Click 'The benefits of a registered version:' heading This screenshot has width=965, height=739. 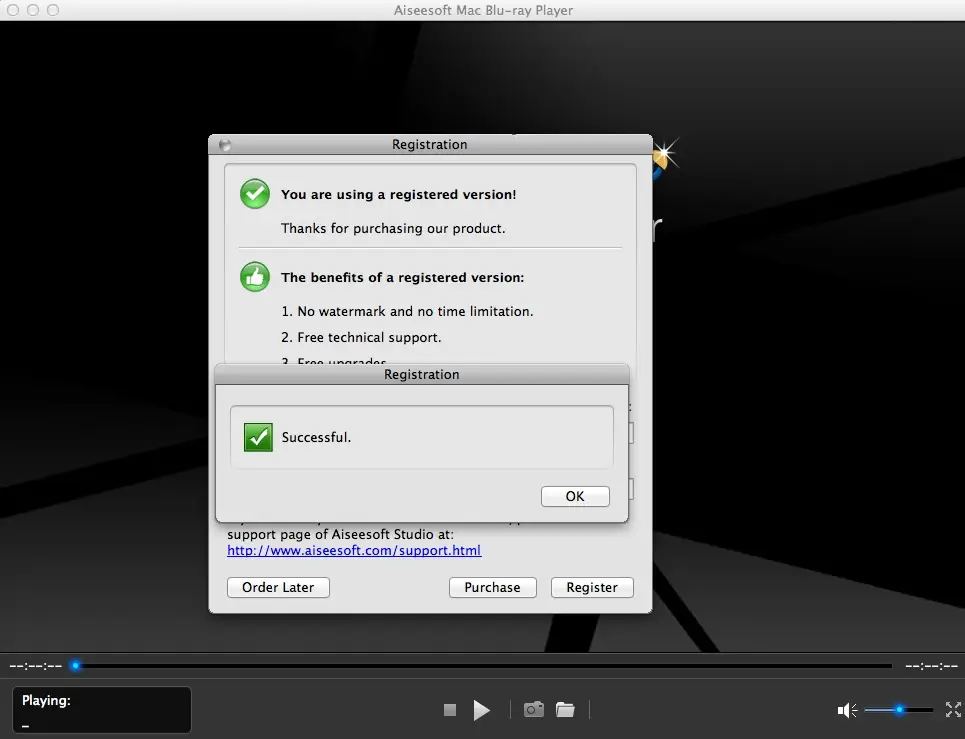coord(402,278)
